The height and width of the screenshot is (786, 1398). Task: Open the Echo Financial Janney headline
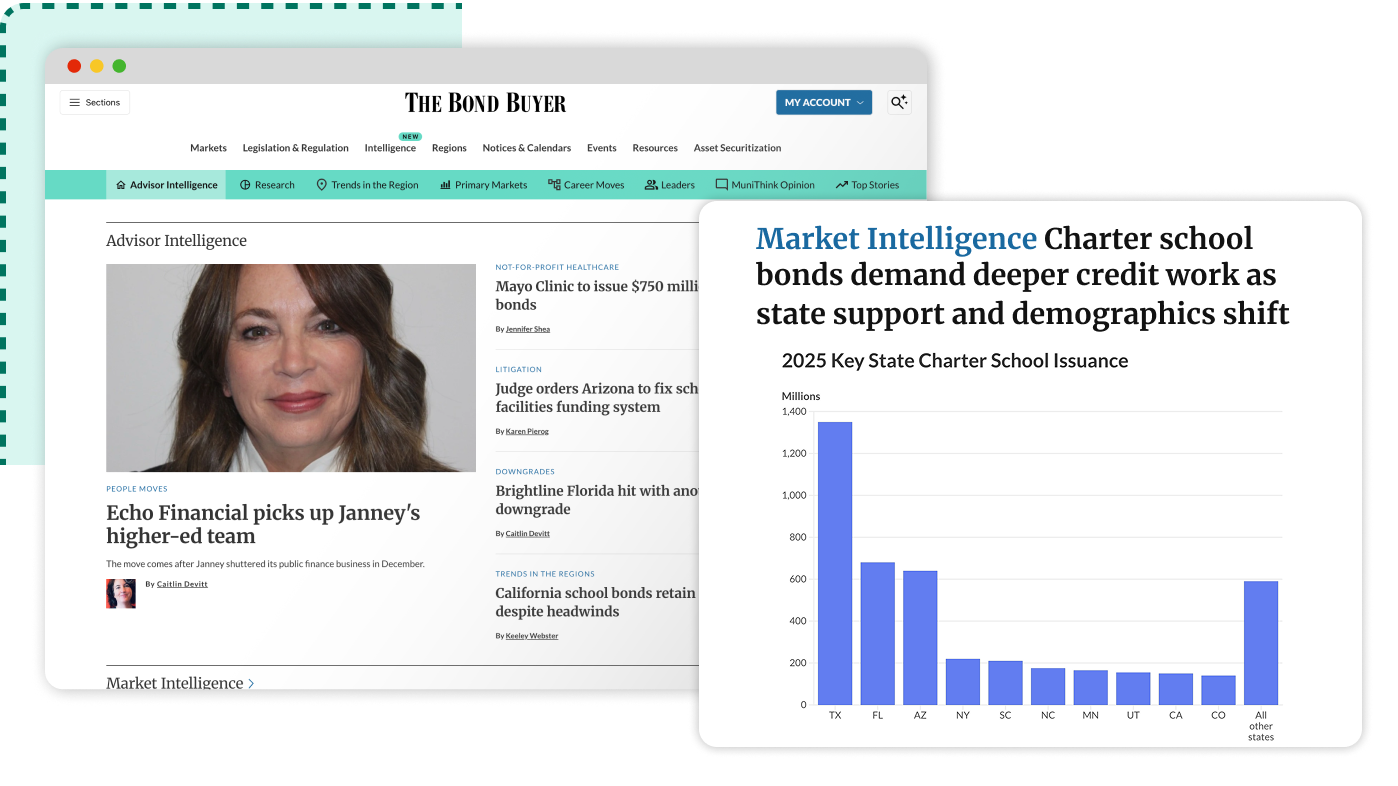click(263, 524)
